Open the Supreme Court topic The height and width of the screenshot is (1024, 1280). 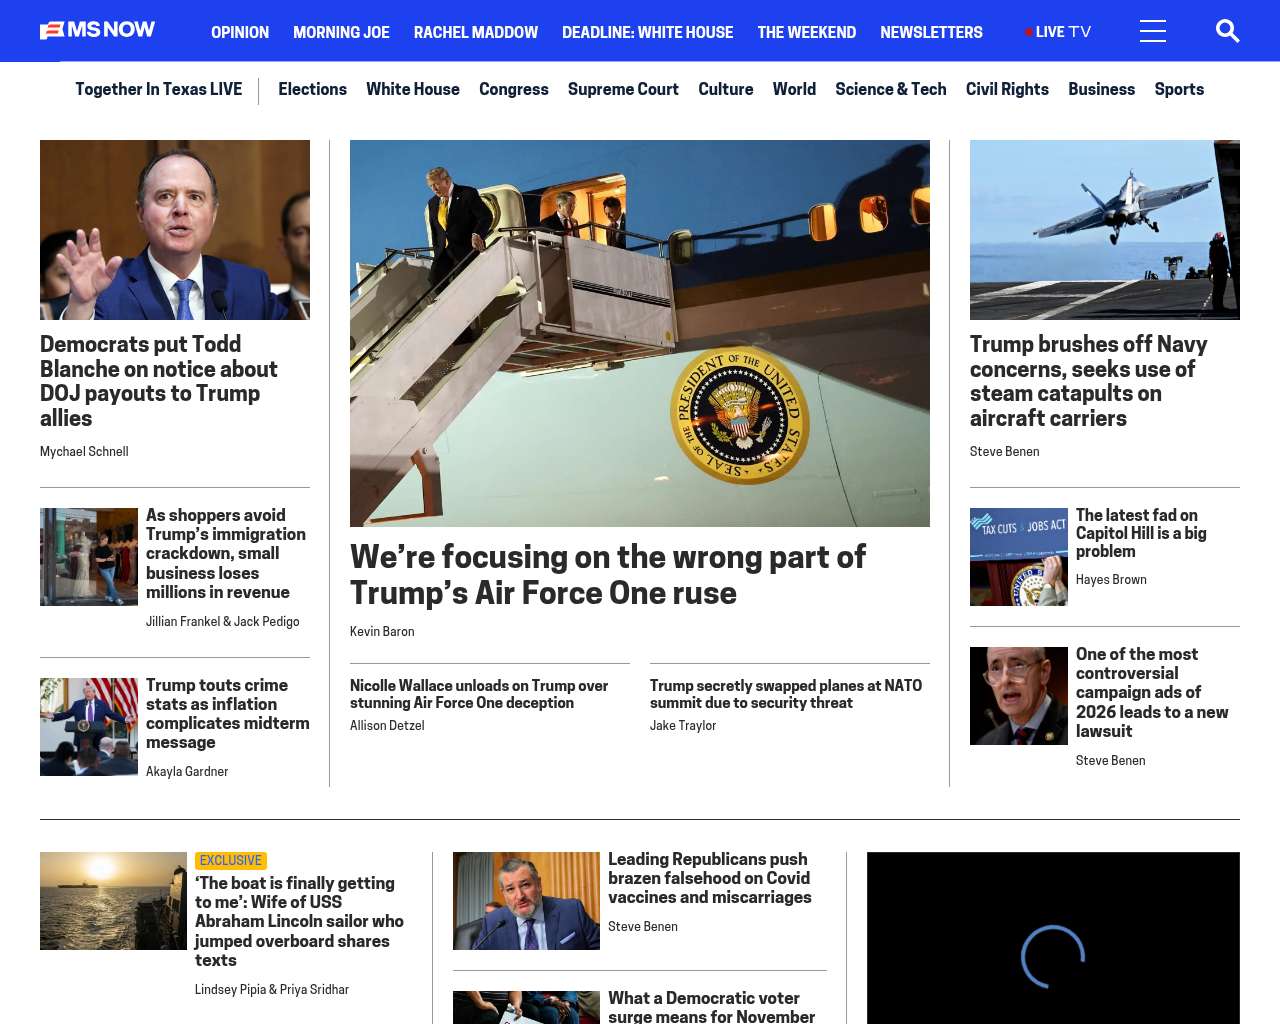(623, 89)
